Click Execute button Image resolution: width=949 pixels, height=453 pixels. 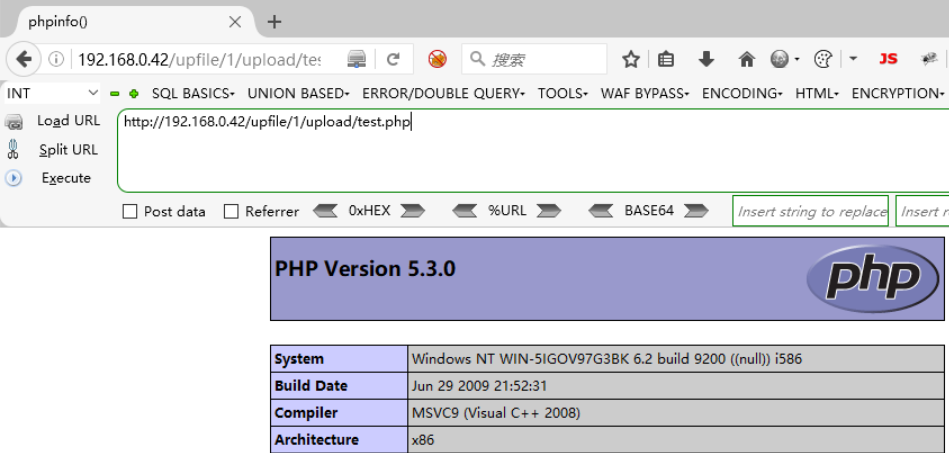(x=66, y=178)
